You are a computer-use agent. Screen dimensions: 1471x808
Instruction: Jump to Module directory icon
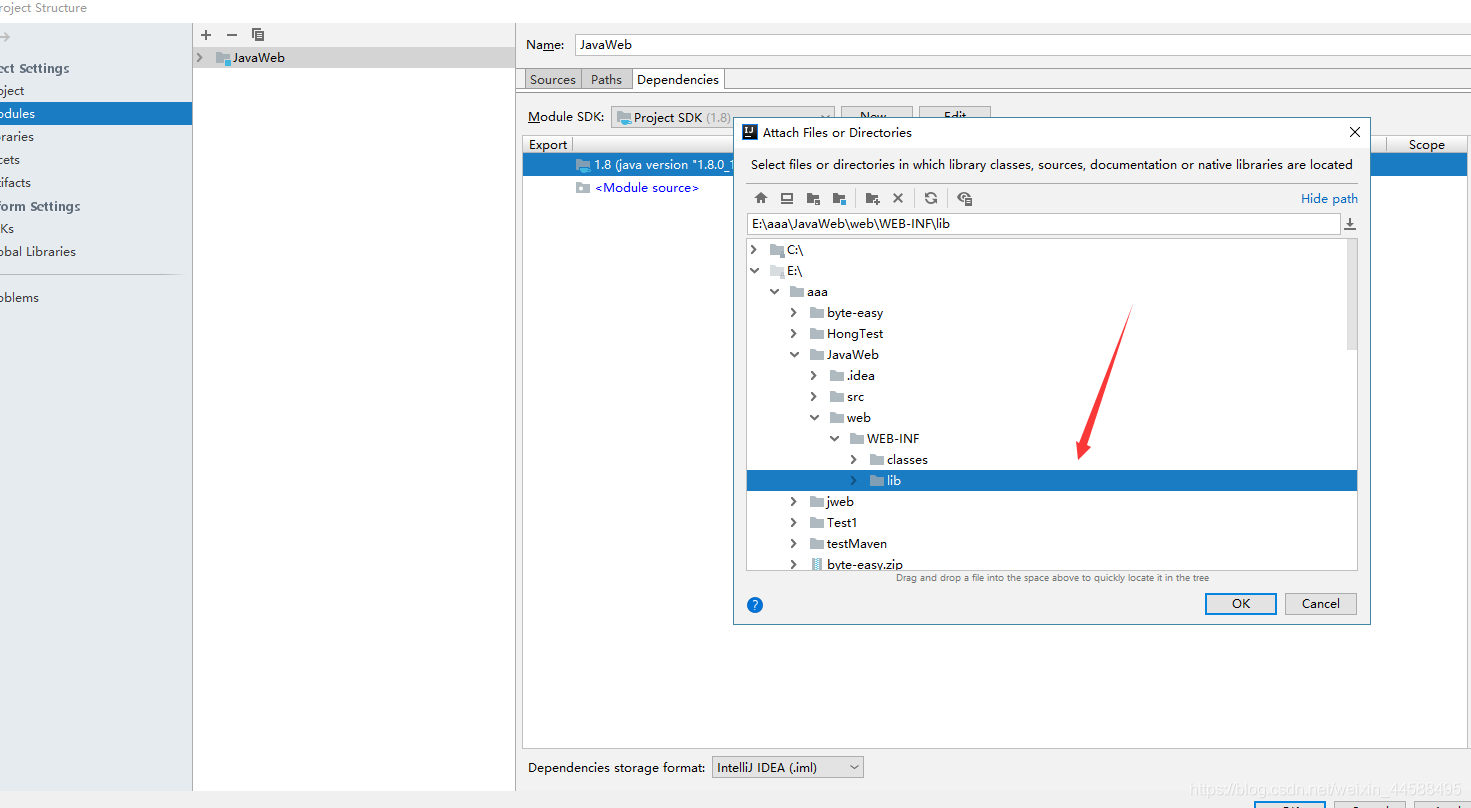tap(839, 198)
